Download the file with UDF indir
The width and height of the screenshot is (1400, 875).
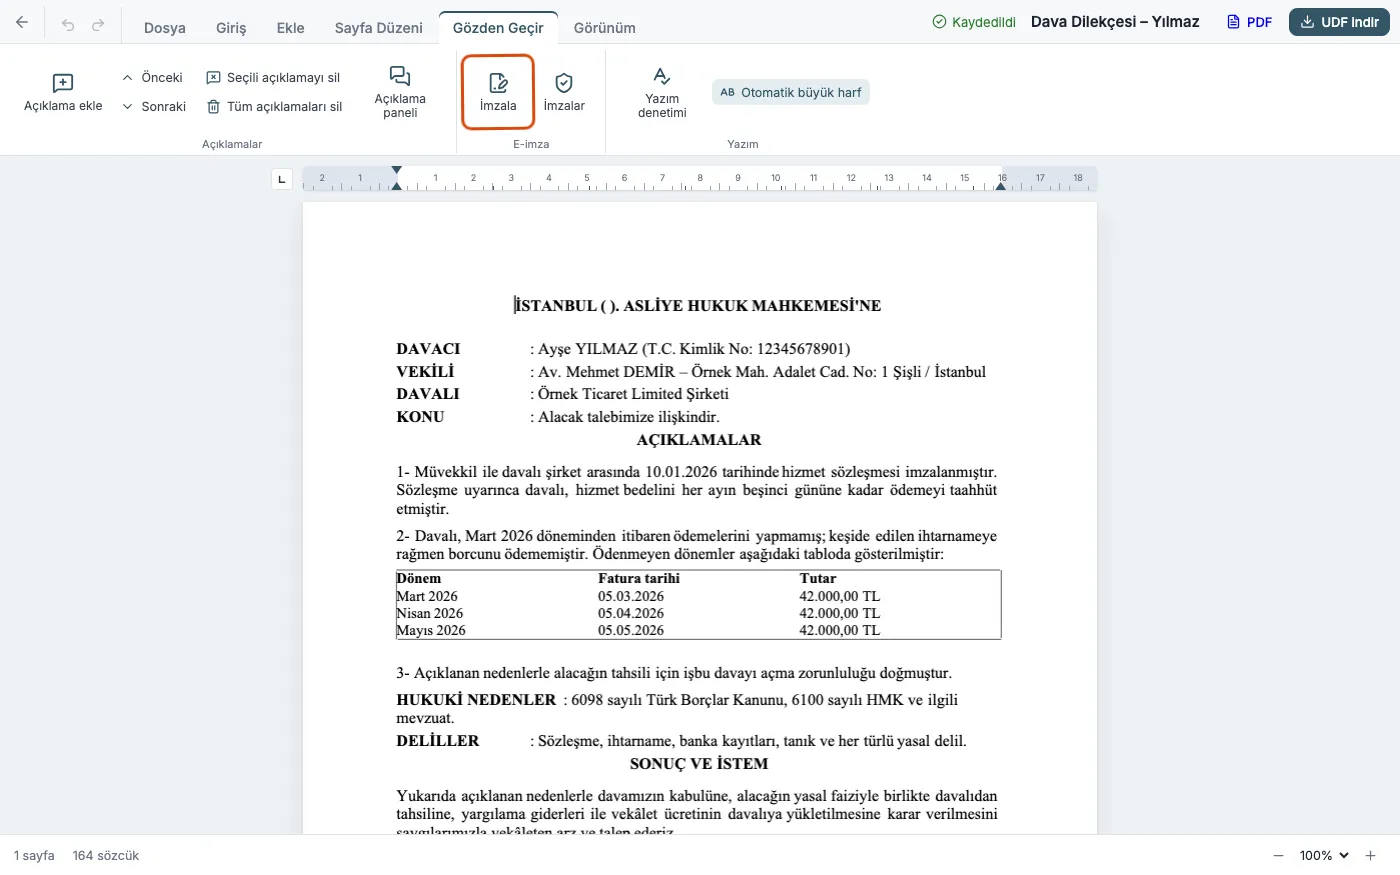[1339, 22]
